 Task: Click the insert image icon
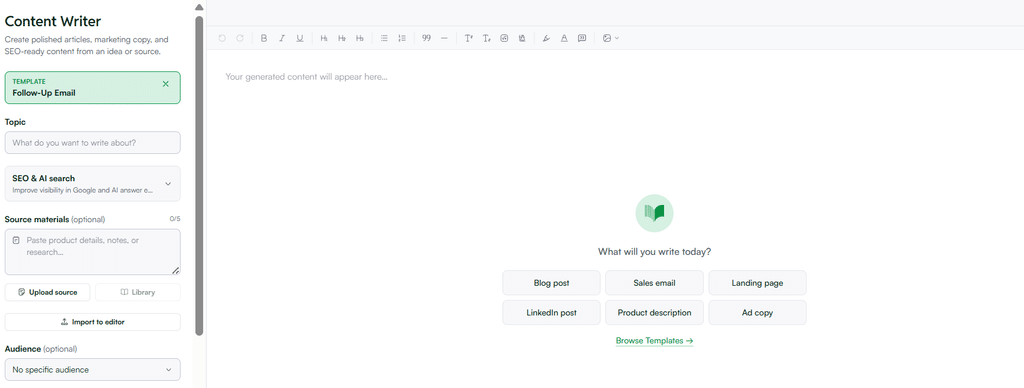[607, 39]
